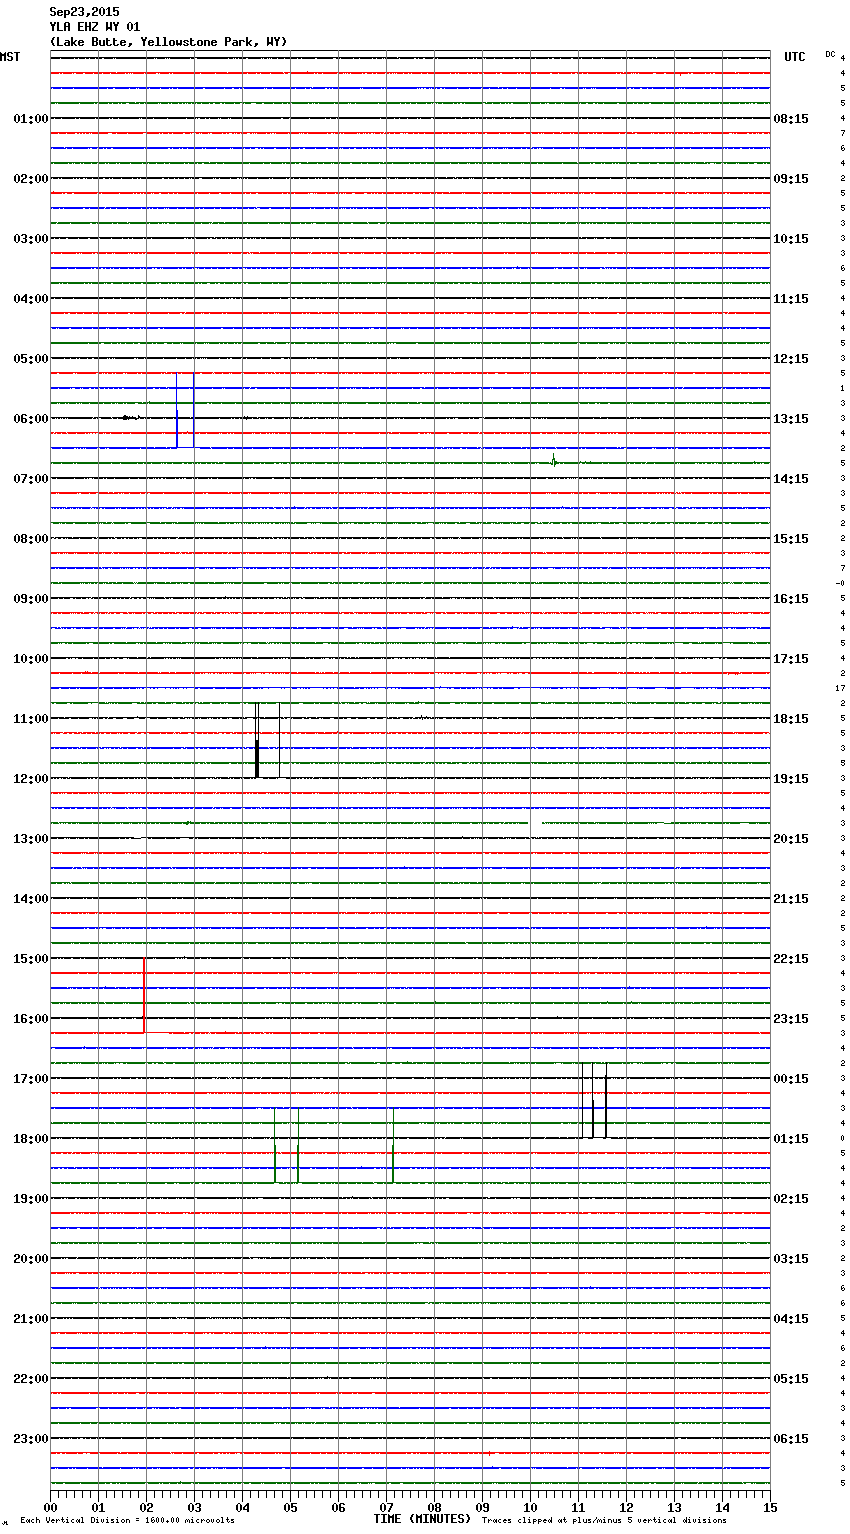The image size is (850, 1534).
Task: Select the station code line 'YLA EHZ WY 01'
Action: [x=95, y=27]
